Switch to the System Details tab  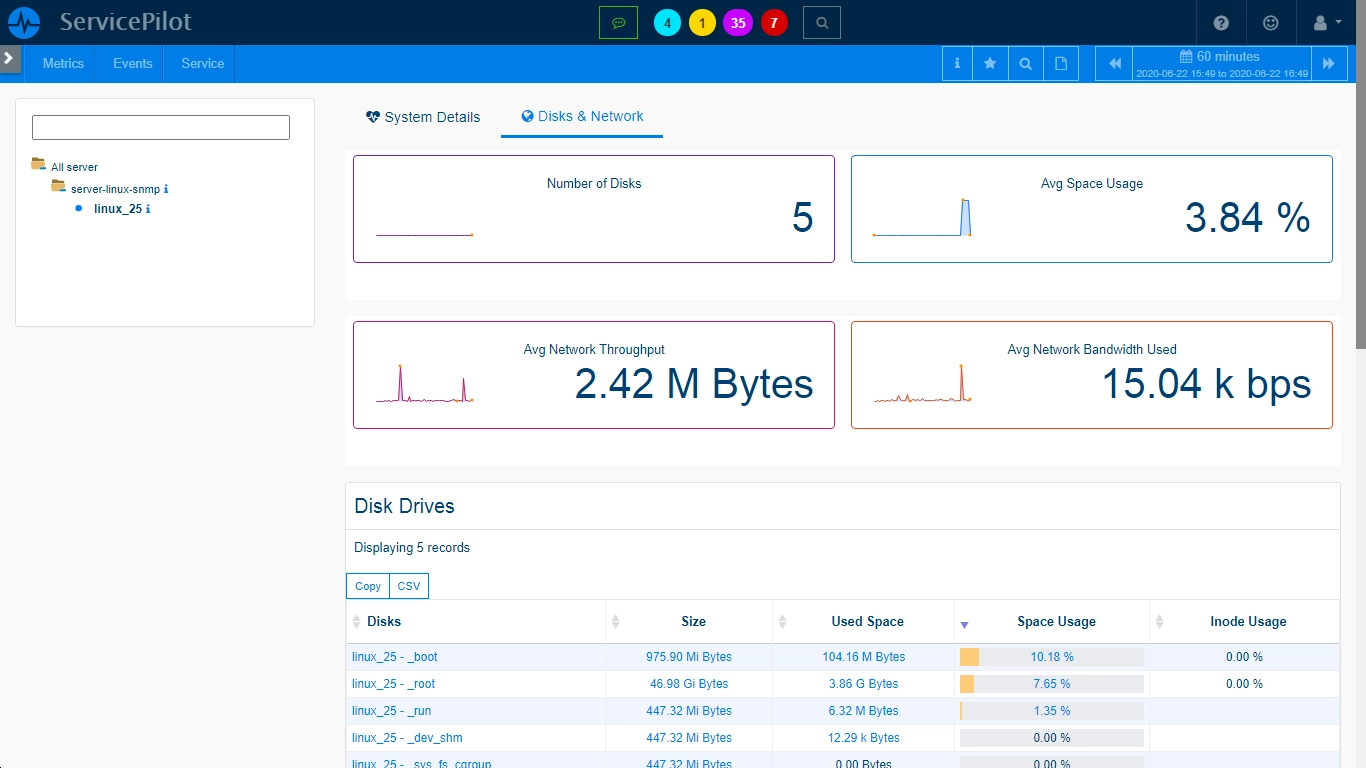click(x=423, y=117)
